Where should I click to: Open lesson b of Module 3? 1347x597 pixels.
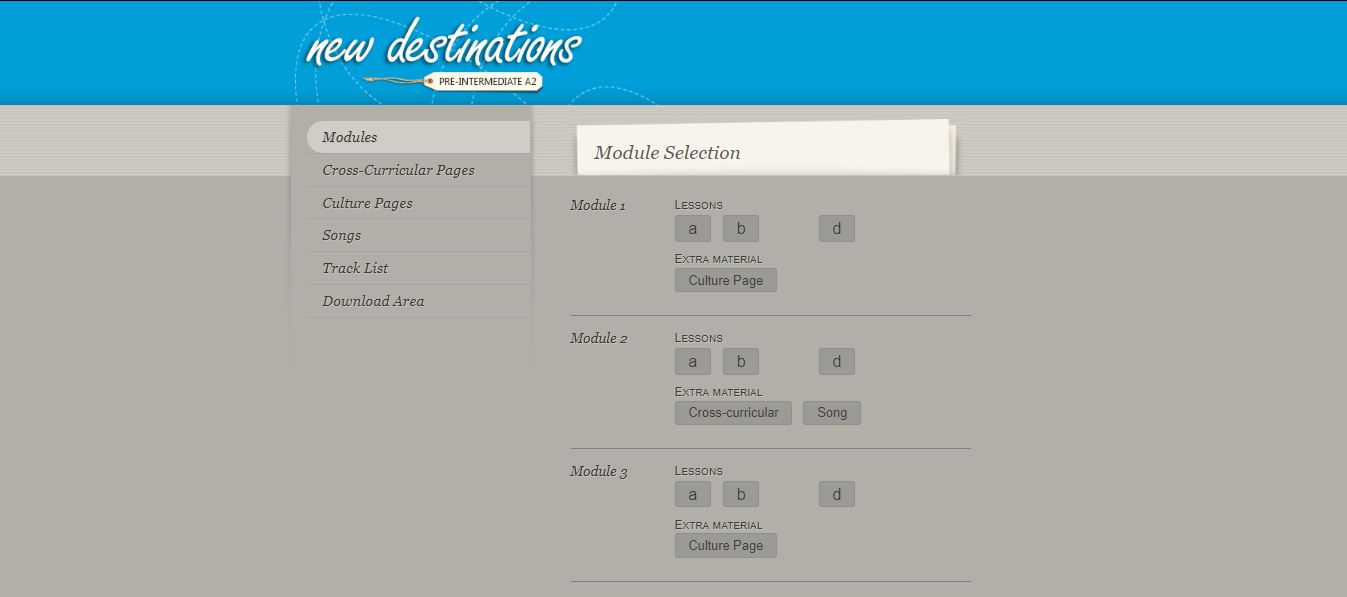click(741, 495)
